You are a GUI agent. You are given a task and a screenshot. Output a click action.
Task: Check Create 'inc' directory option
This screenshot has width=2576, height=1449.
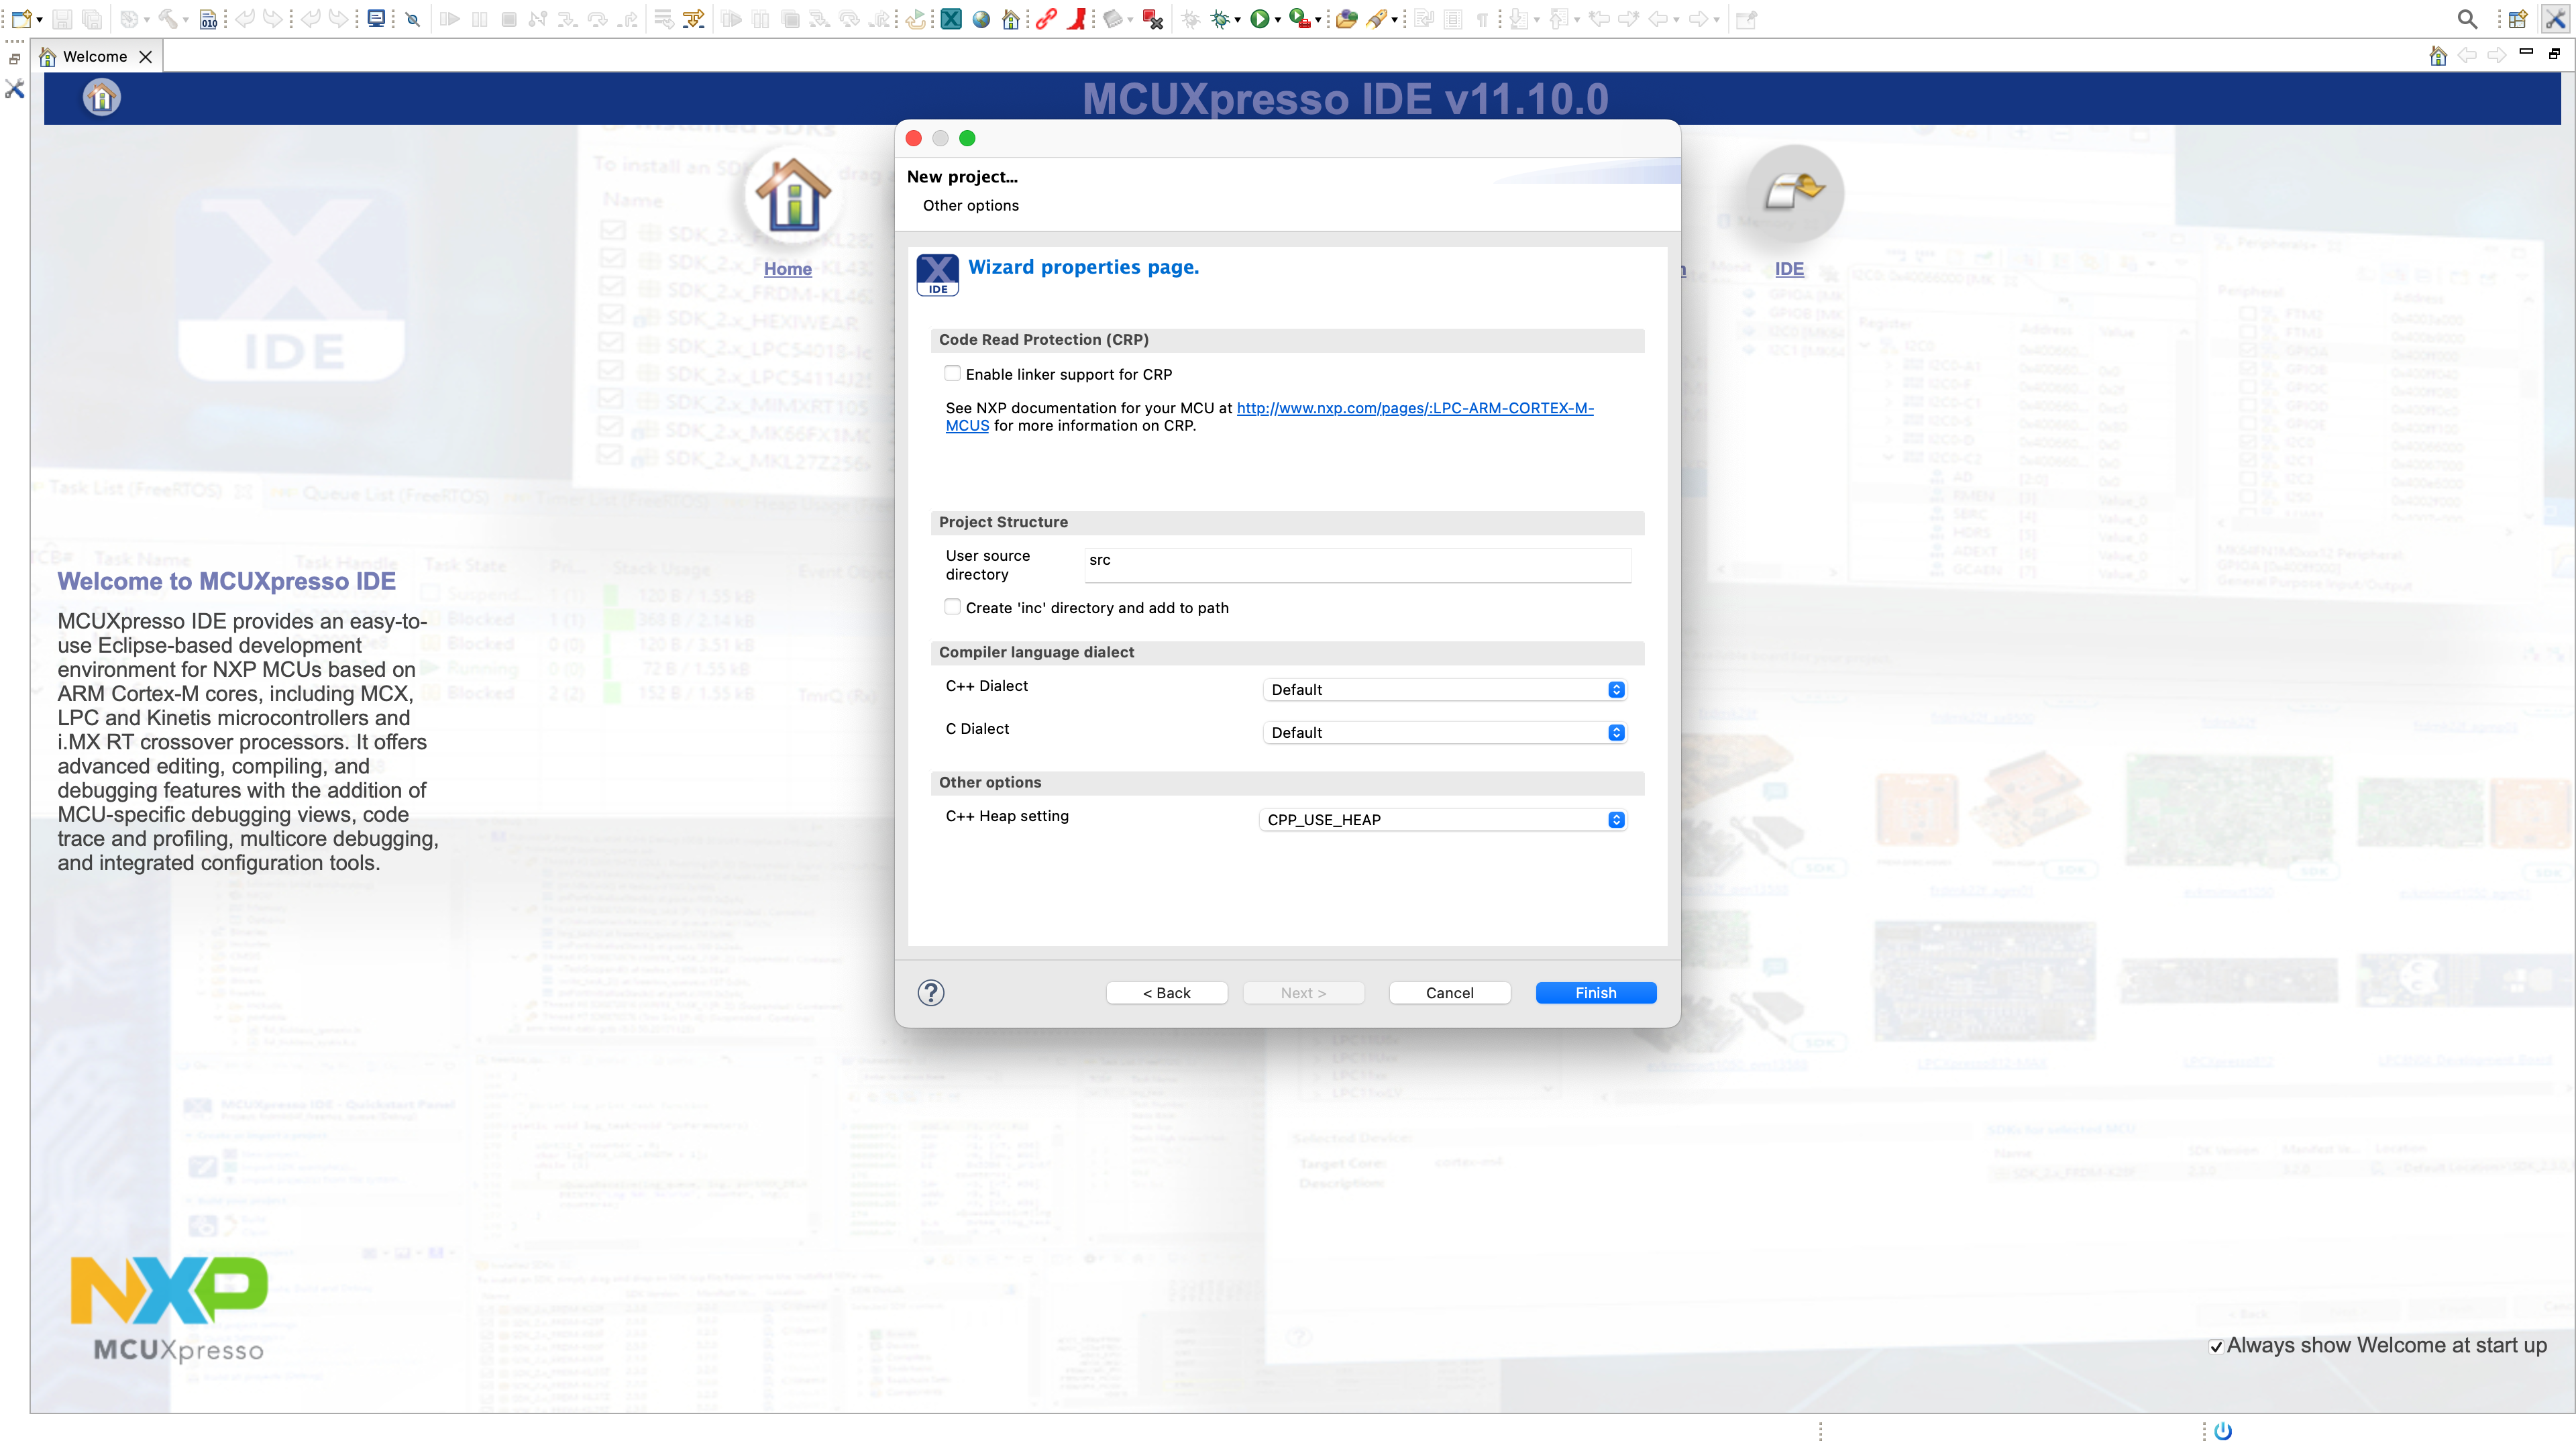click(953, 607)
